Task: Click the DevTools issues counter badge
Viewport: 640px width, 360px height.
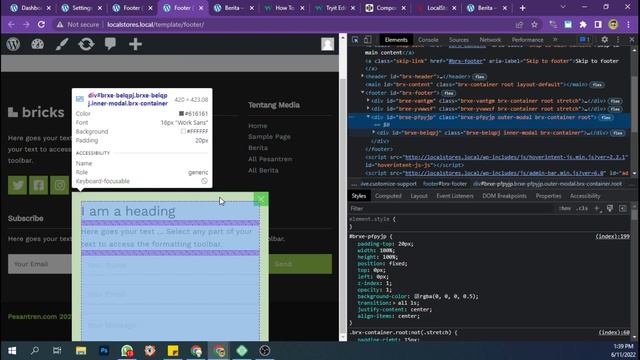Action: [x=584, y=40]
